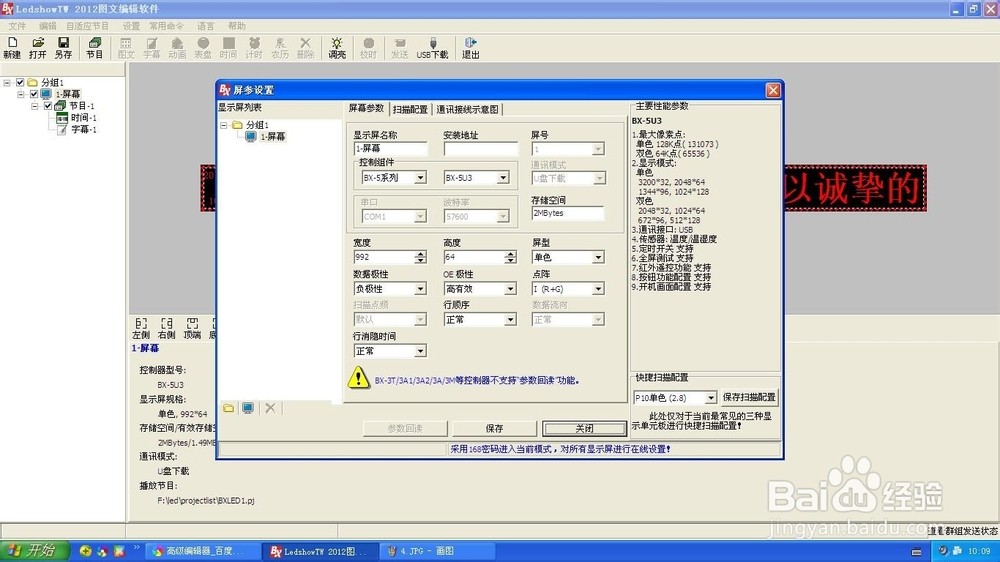This screenshot has width=1000, height=562.
Task: Click the delete X icon below screen list
Action: tap(270, 408)
